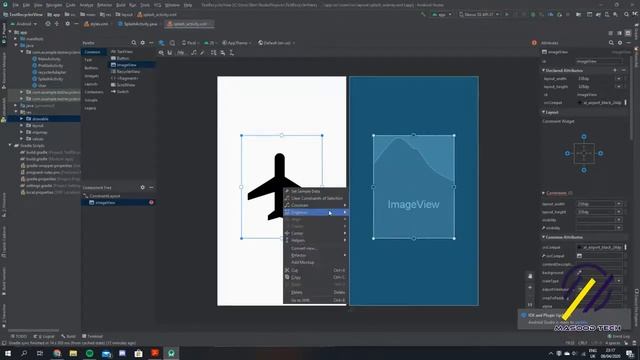The width and height of the screenshot is (640, 360).
Task: Click the design surface select-layers icon
Action: point(162,43)
